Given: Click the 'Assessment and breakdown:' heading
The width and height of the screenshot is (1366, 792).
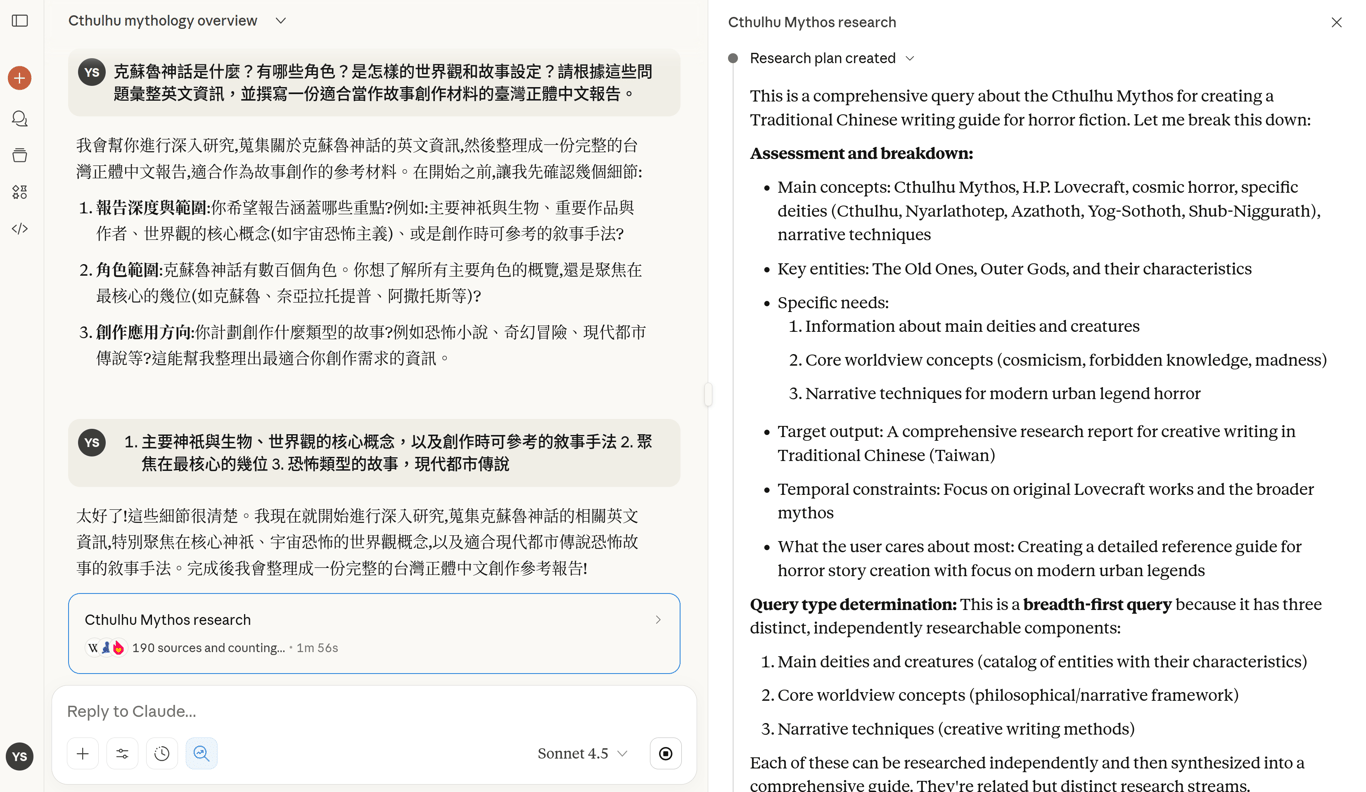Looking at the screenshot, I should [861, 154].
